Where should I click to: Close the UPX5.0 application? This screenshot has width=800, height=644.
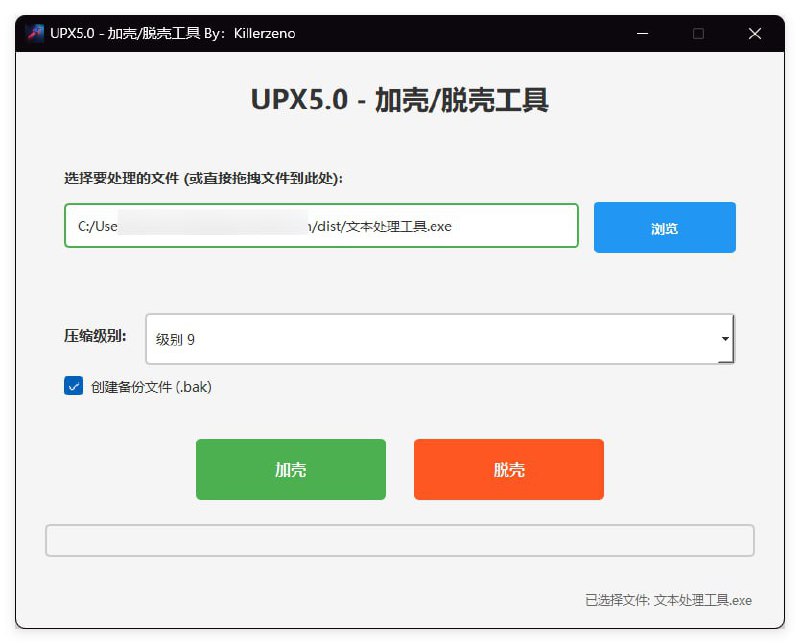tap(755, 33)
